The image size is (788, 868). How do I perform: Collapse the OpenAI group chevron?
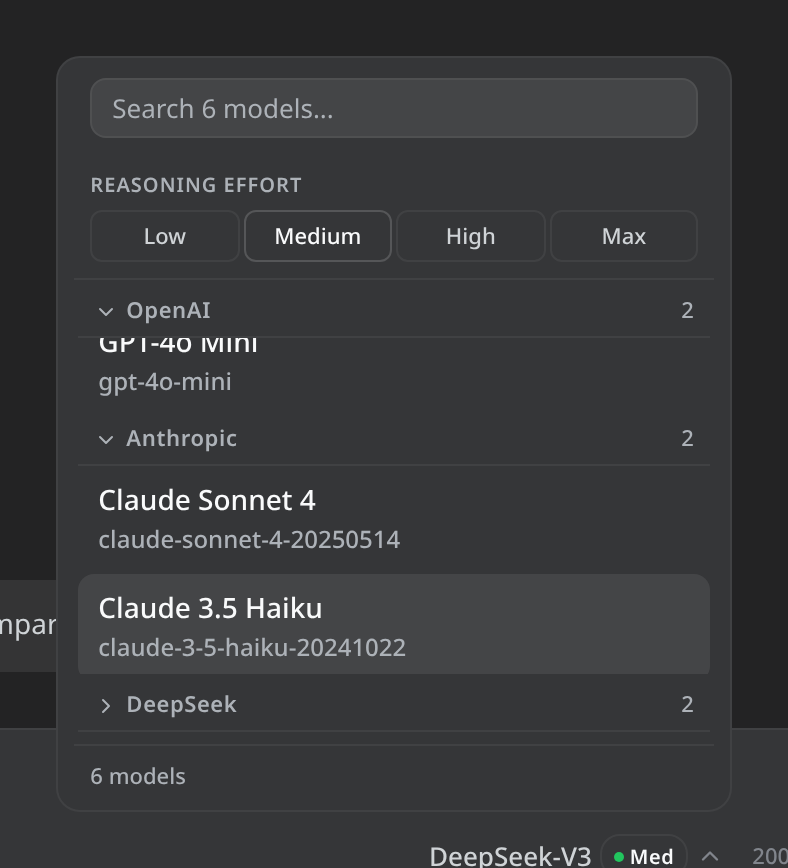[x=106, y=312]
